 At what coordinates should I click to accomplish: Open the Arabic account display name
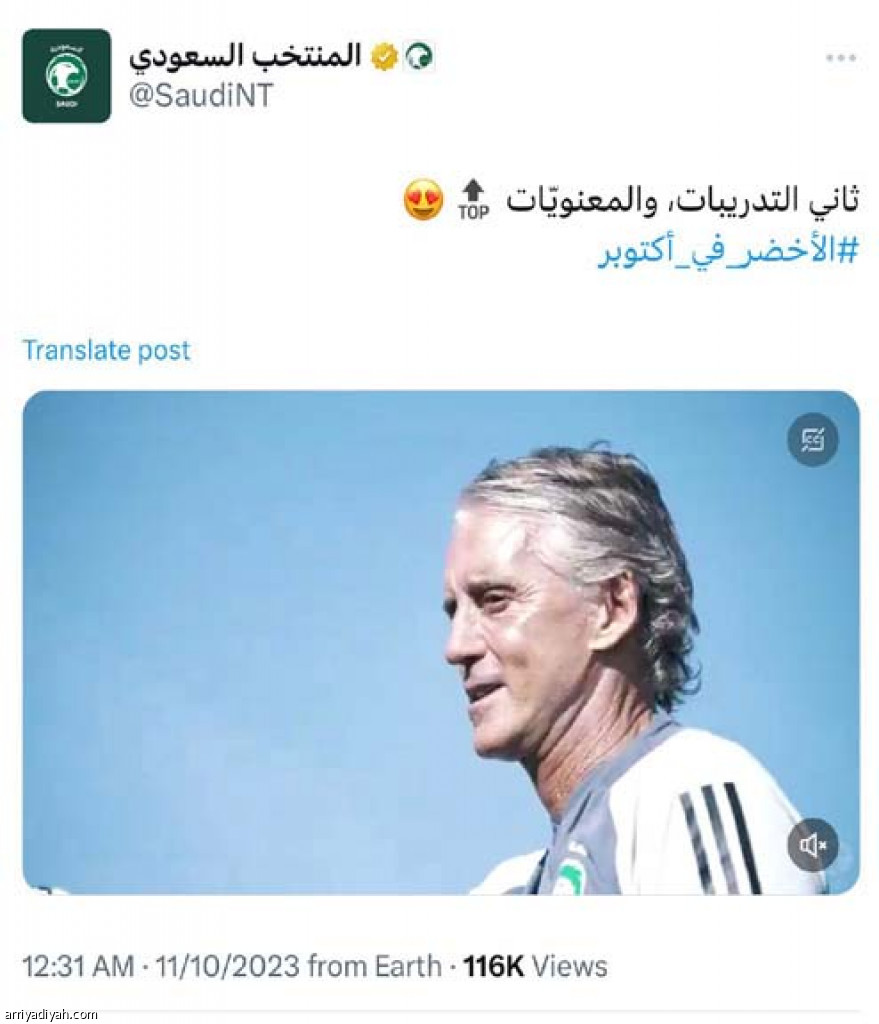tap(245, 56)
